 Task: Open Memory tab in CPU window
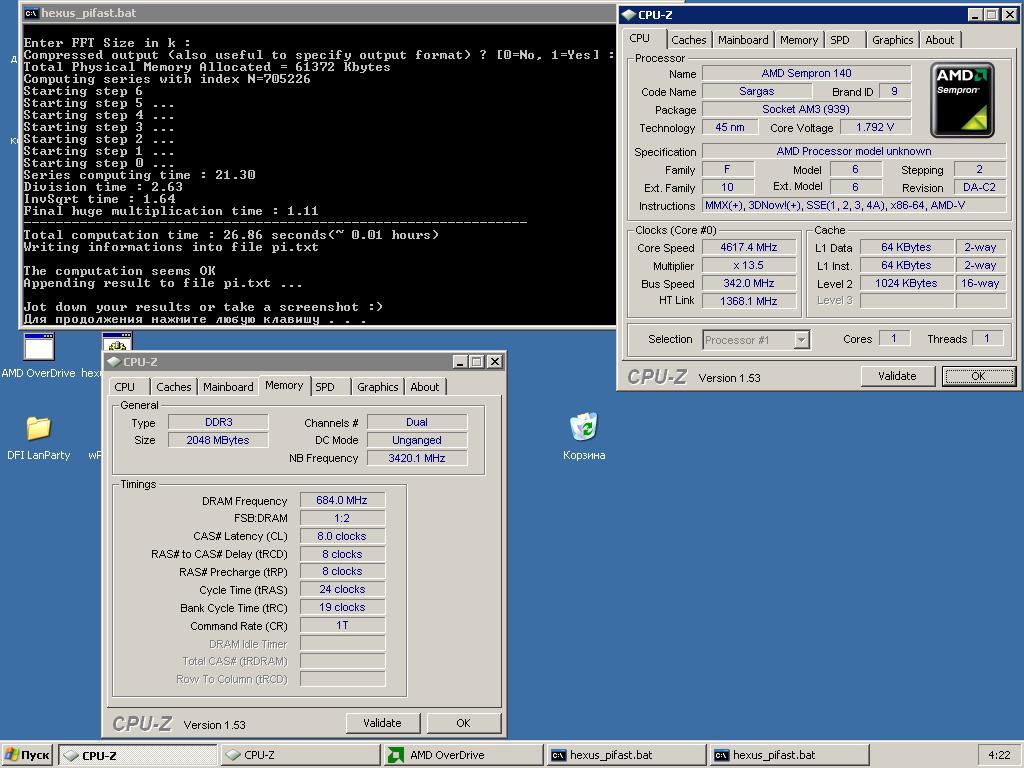[x=799, y=40]
